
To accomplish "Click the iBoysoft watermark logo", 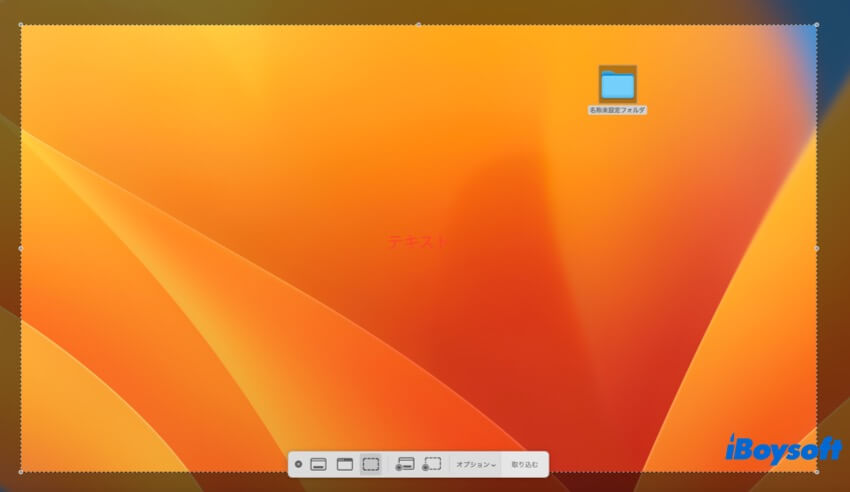I will point(783,449).
